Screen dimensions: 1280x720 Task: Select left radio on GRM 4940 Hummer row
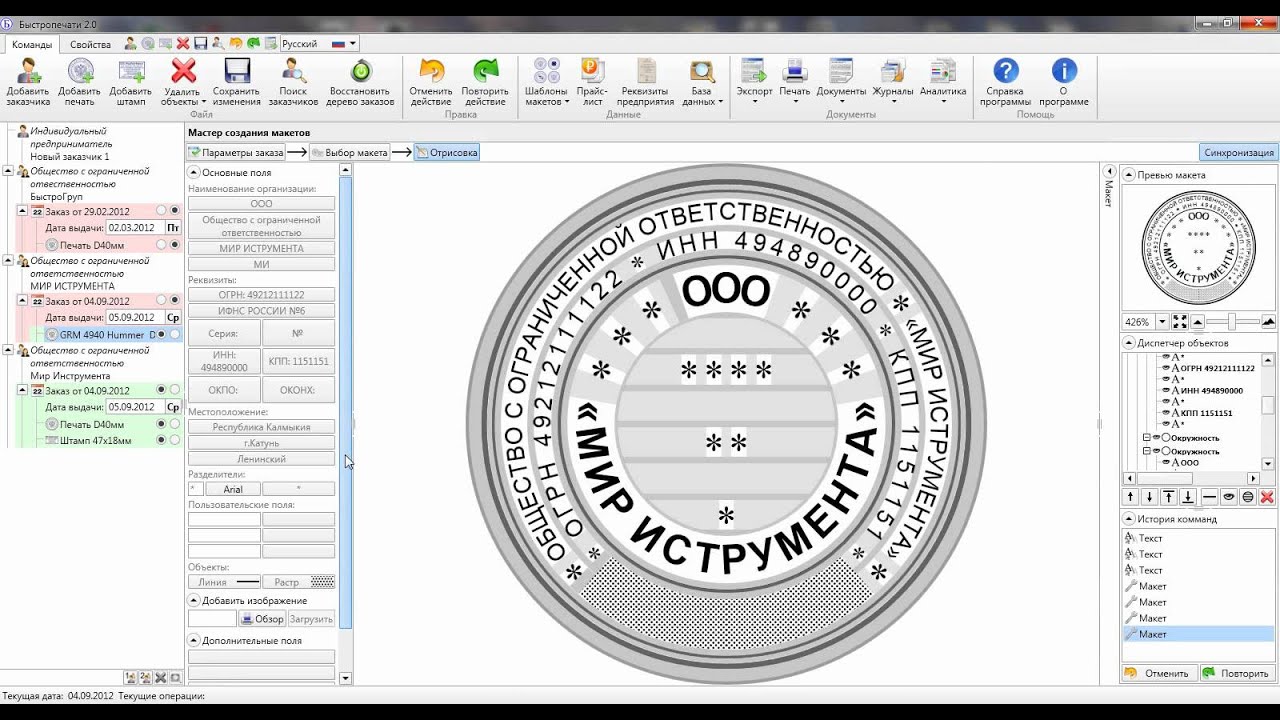160,334
